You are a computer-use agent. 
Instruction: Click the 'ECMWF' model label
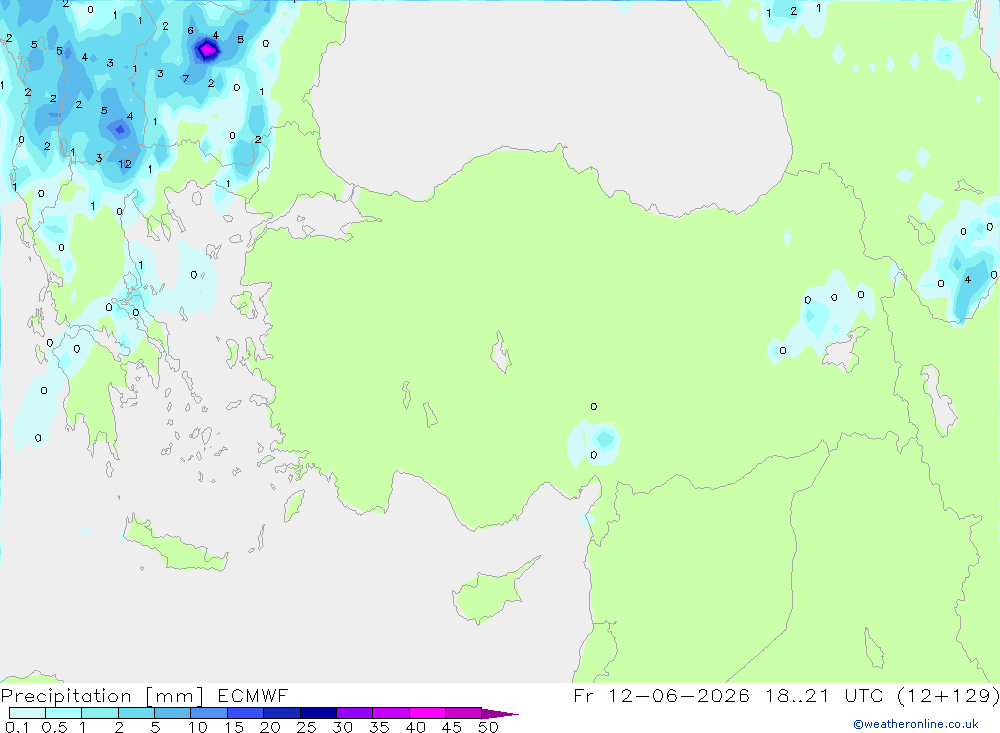(x=253, y=695)
